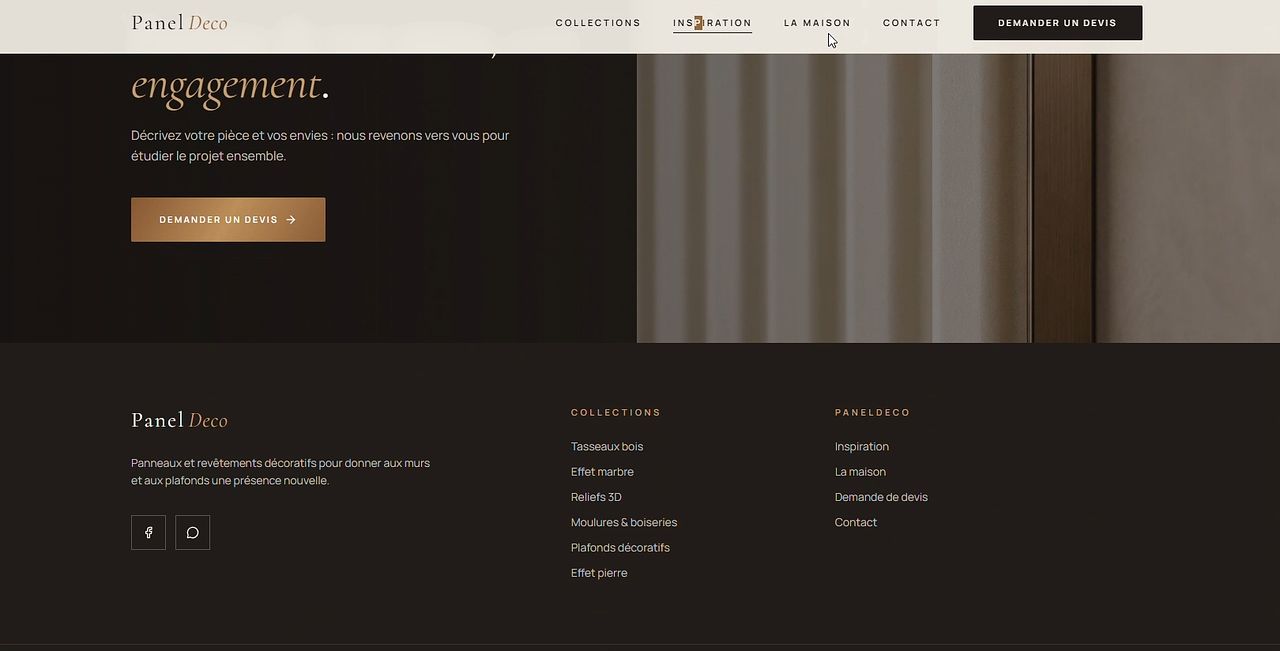Select the Effet pierre footer link
Screen dimensions: 1280x651
[599, 573]
